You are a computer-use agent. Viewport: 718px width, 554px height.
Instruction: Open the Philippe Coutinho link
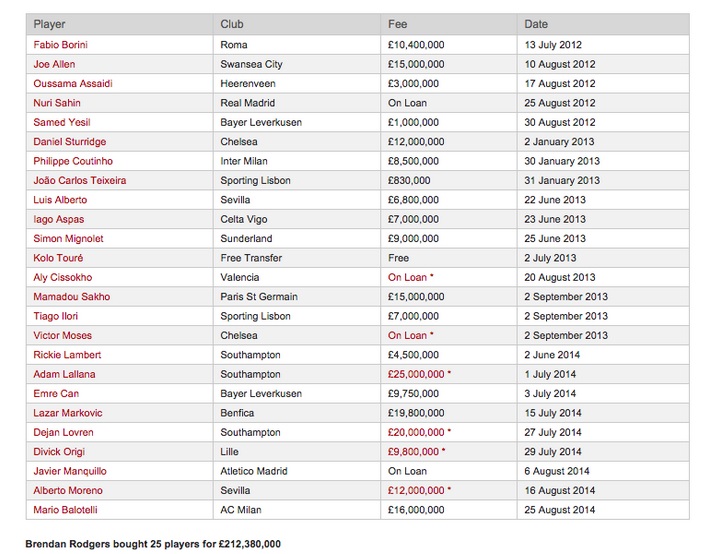coord(73,161)
